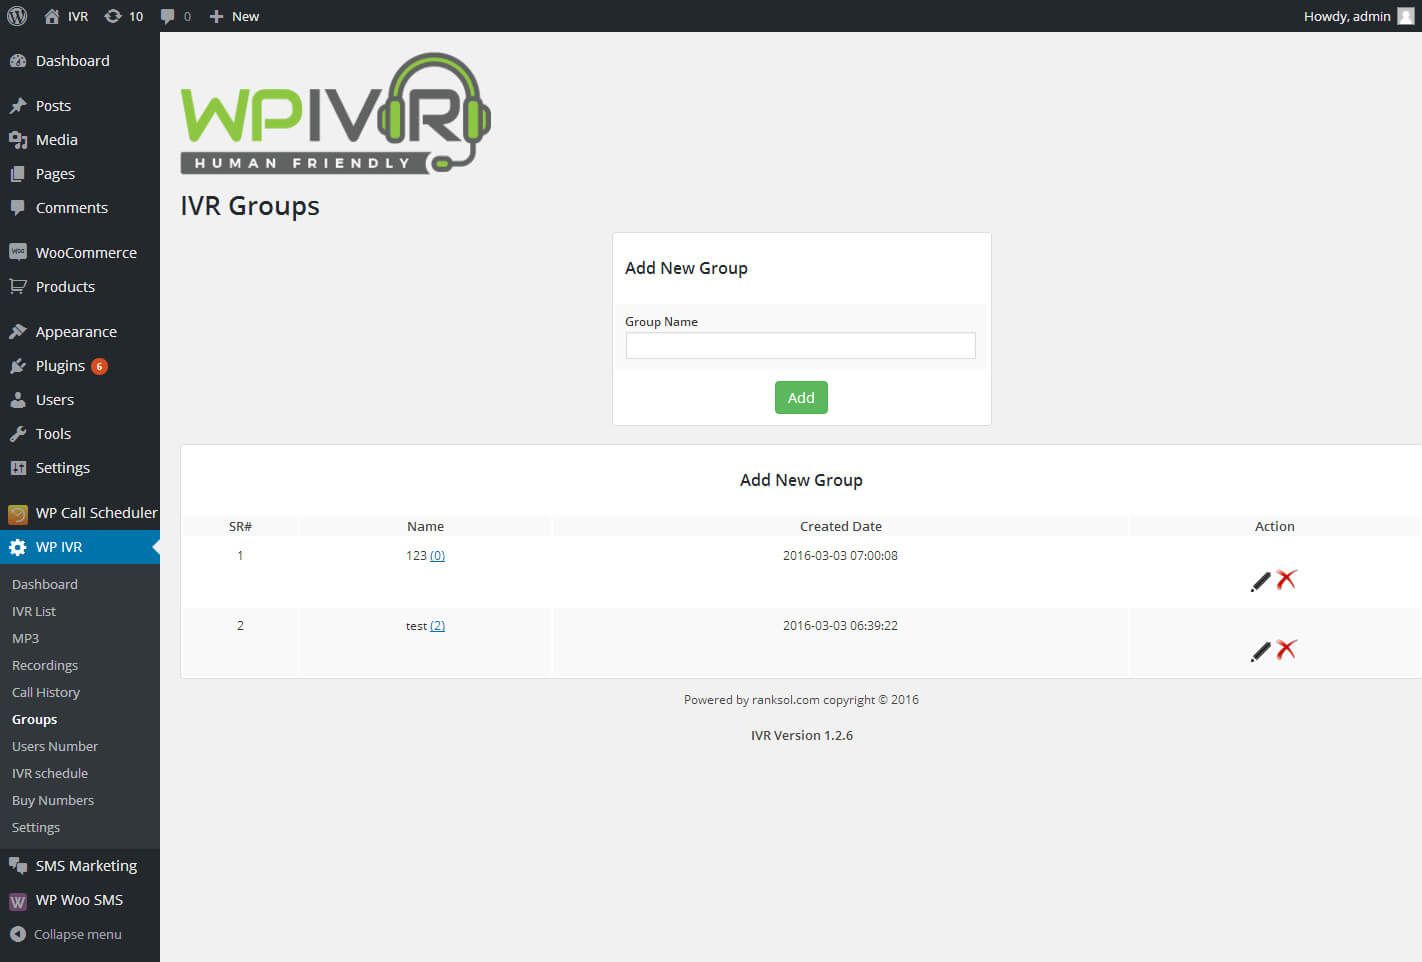The image size is (1422, 962).
Task: Open Users Number submenu item
Action: coord(55,746)
